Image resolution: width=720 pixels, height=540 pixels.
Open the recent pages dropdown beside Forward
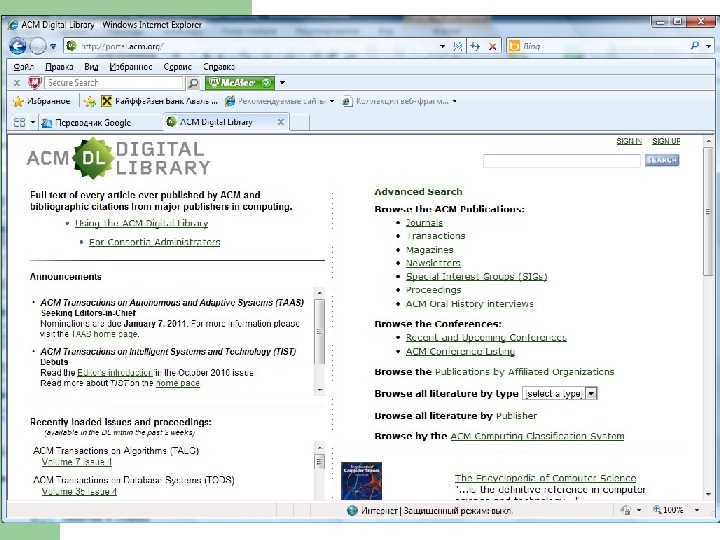53,46
